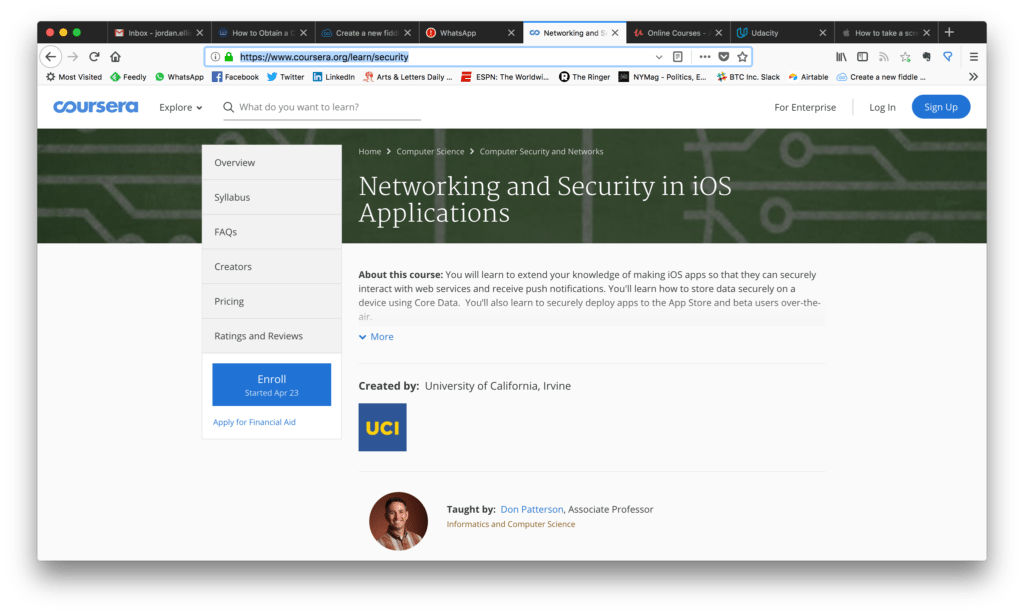Toggle the Firefox sidebar view
Screen dimensions: 1024x614
(861, 56)
